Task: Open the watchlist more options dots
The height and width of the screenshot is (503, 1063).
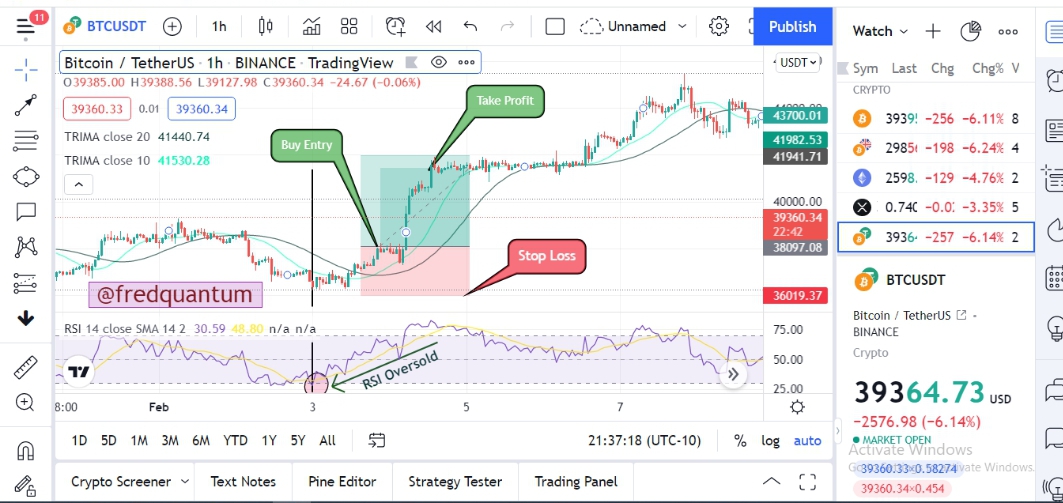Action: click(x=1008, y=31)
